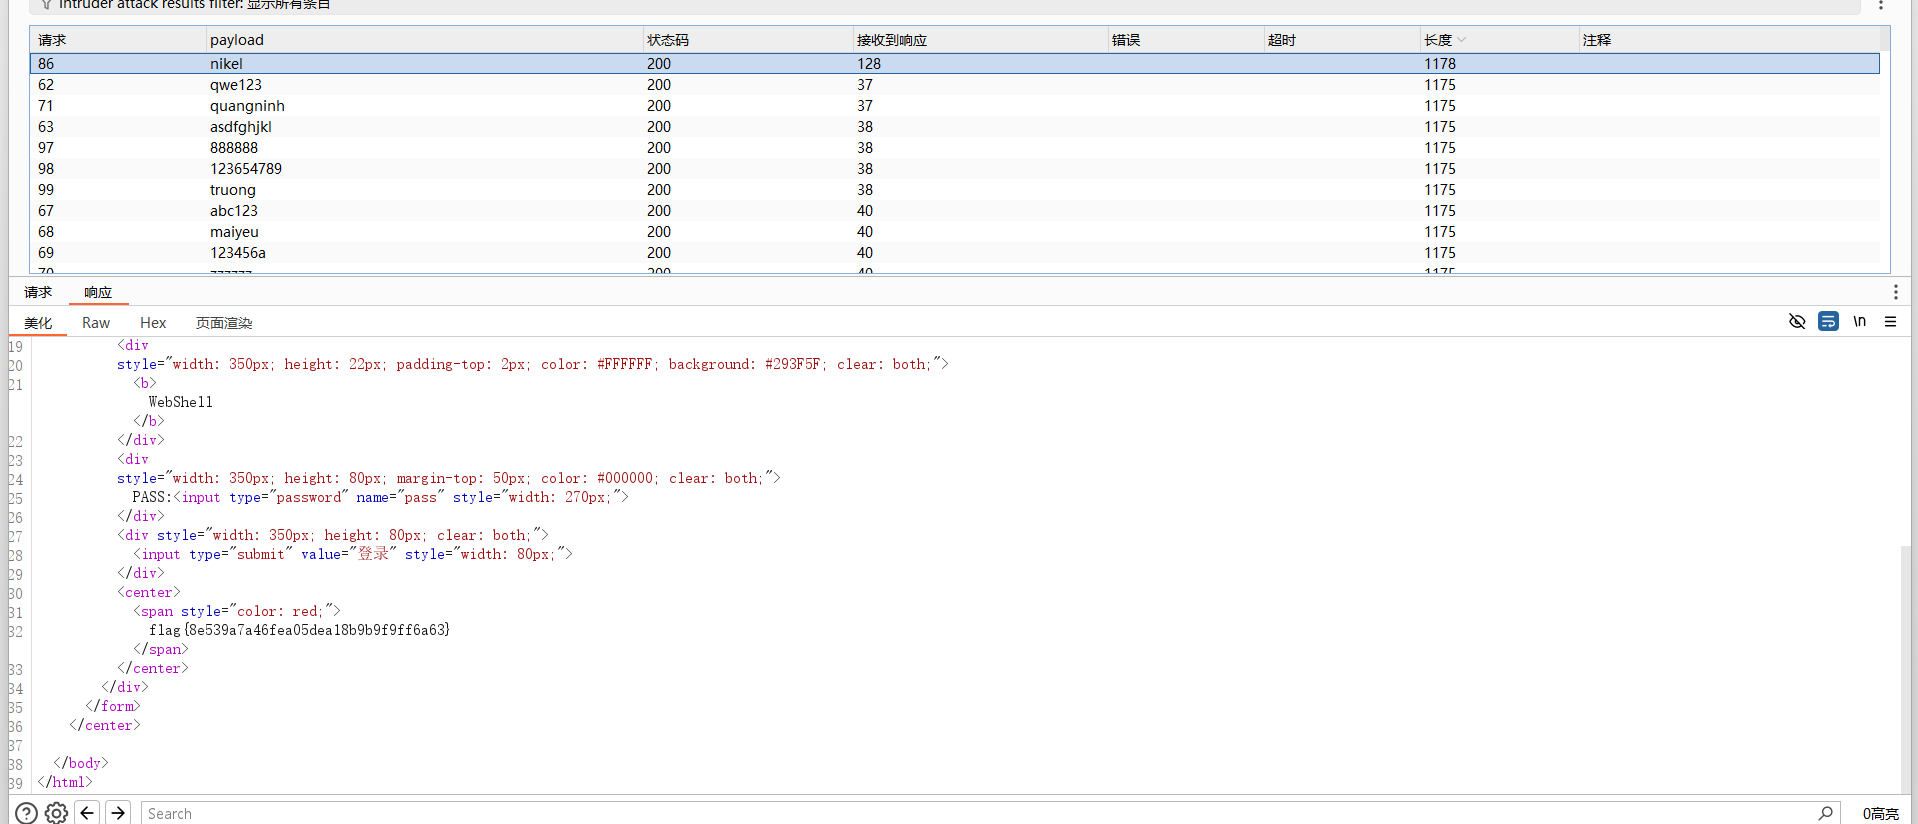Select the row with payload quangninh
The width and height of the screenshot is (1918, 824).
[x=955, y=106]
